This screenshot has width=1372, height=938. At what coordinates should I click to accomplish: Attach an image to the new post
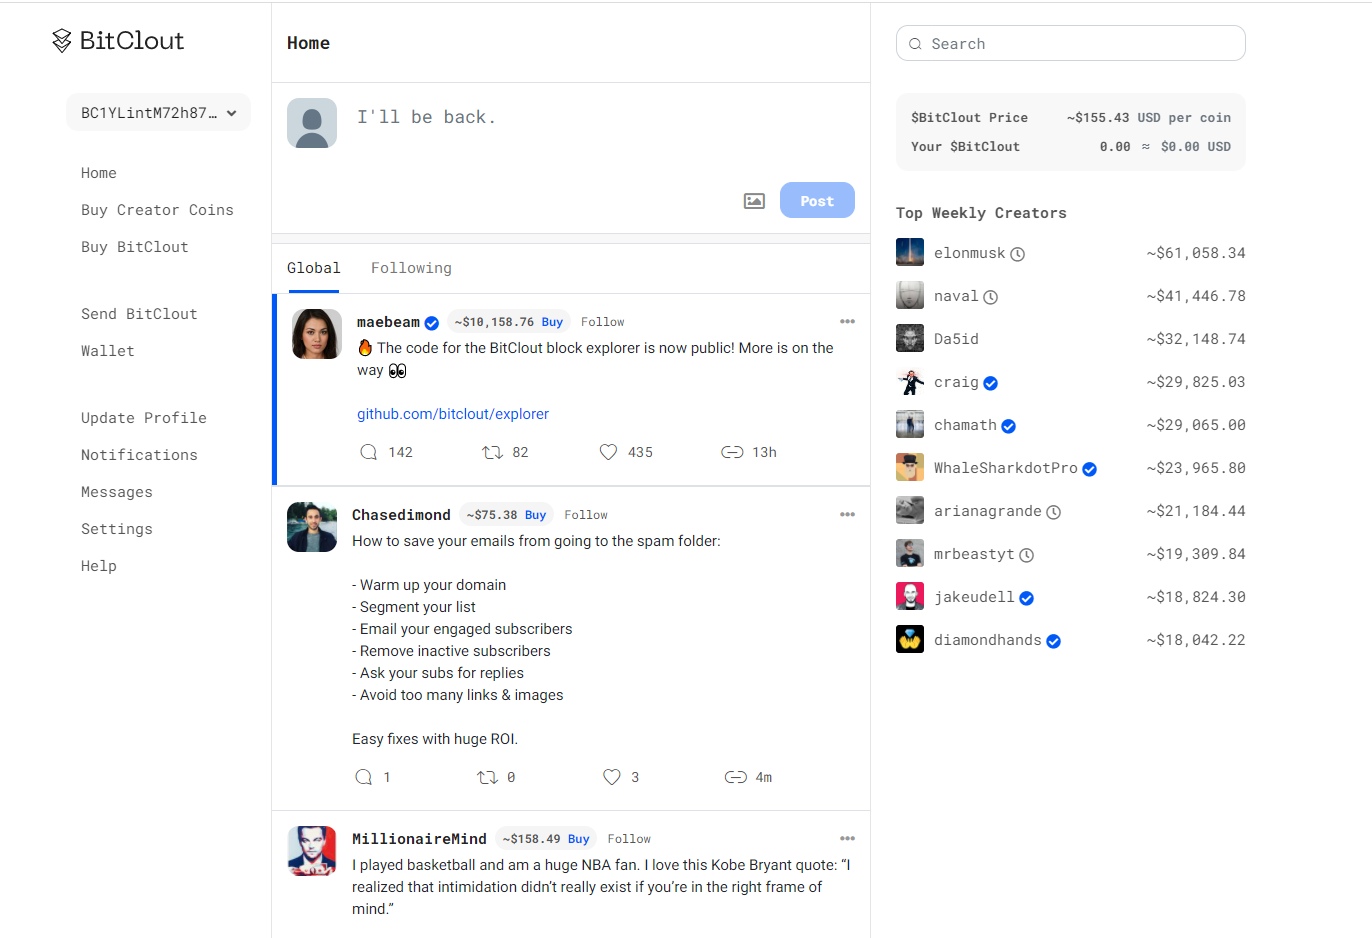click(754, 201)
